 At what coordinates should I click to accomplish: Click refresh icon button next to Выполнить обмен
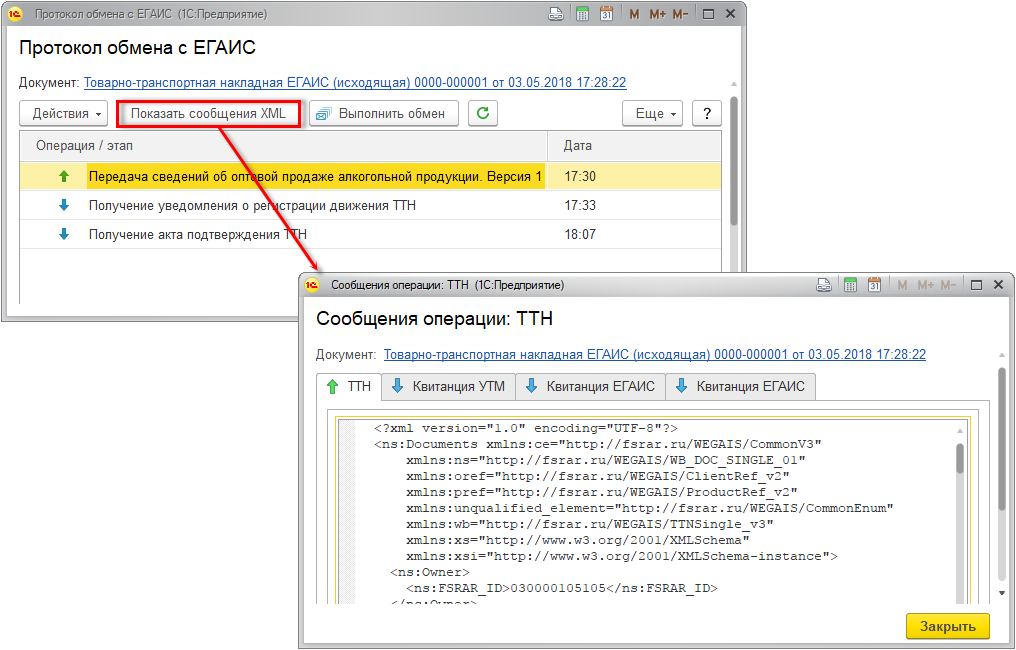[x=483, y=113]
